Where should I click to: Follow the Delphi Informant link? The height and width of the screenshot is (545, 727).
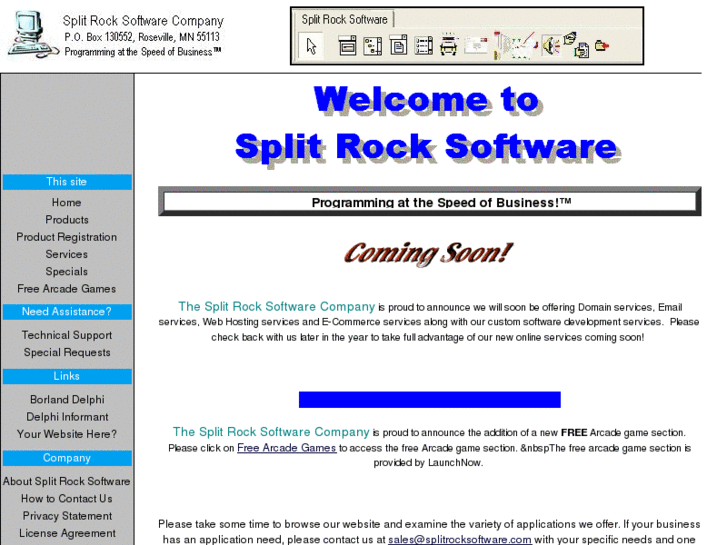(x=67, y=417)
